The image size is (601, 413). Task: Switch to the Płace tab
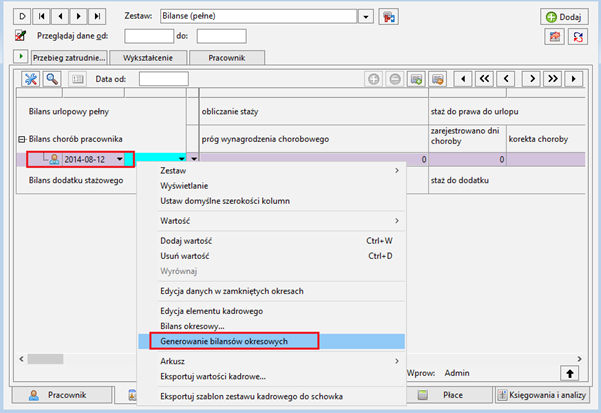point(449,395)
